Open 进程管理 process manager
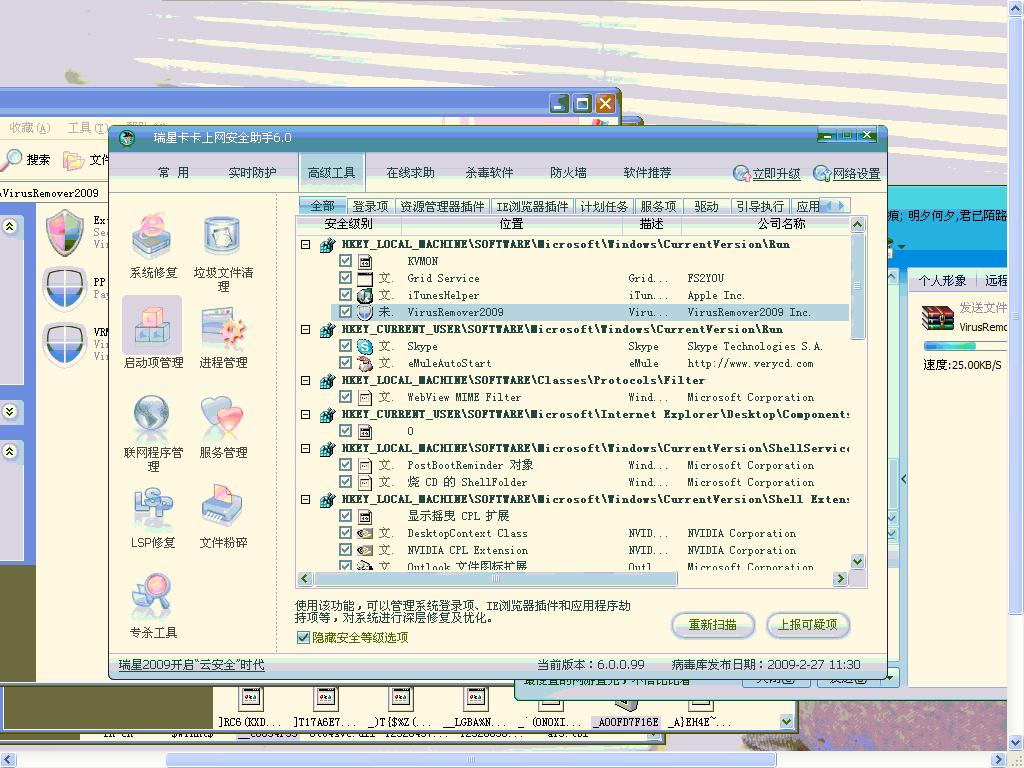Viewport: 1024px width, 768px height. click(x=223, y=336)
